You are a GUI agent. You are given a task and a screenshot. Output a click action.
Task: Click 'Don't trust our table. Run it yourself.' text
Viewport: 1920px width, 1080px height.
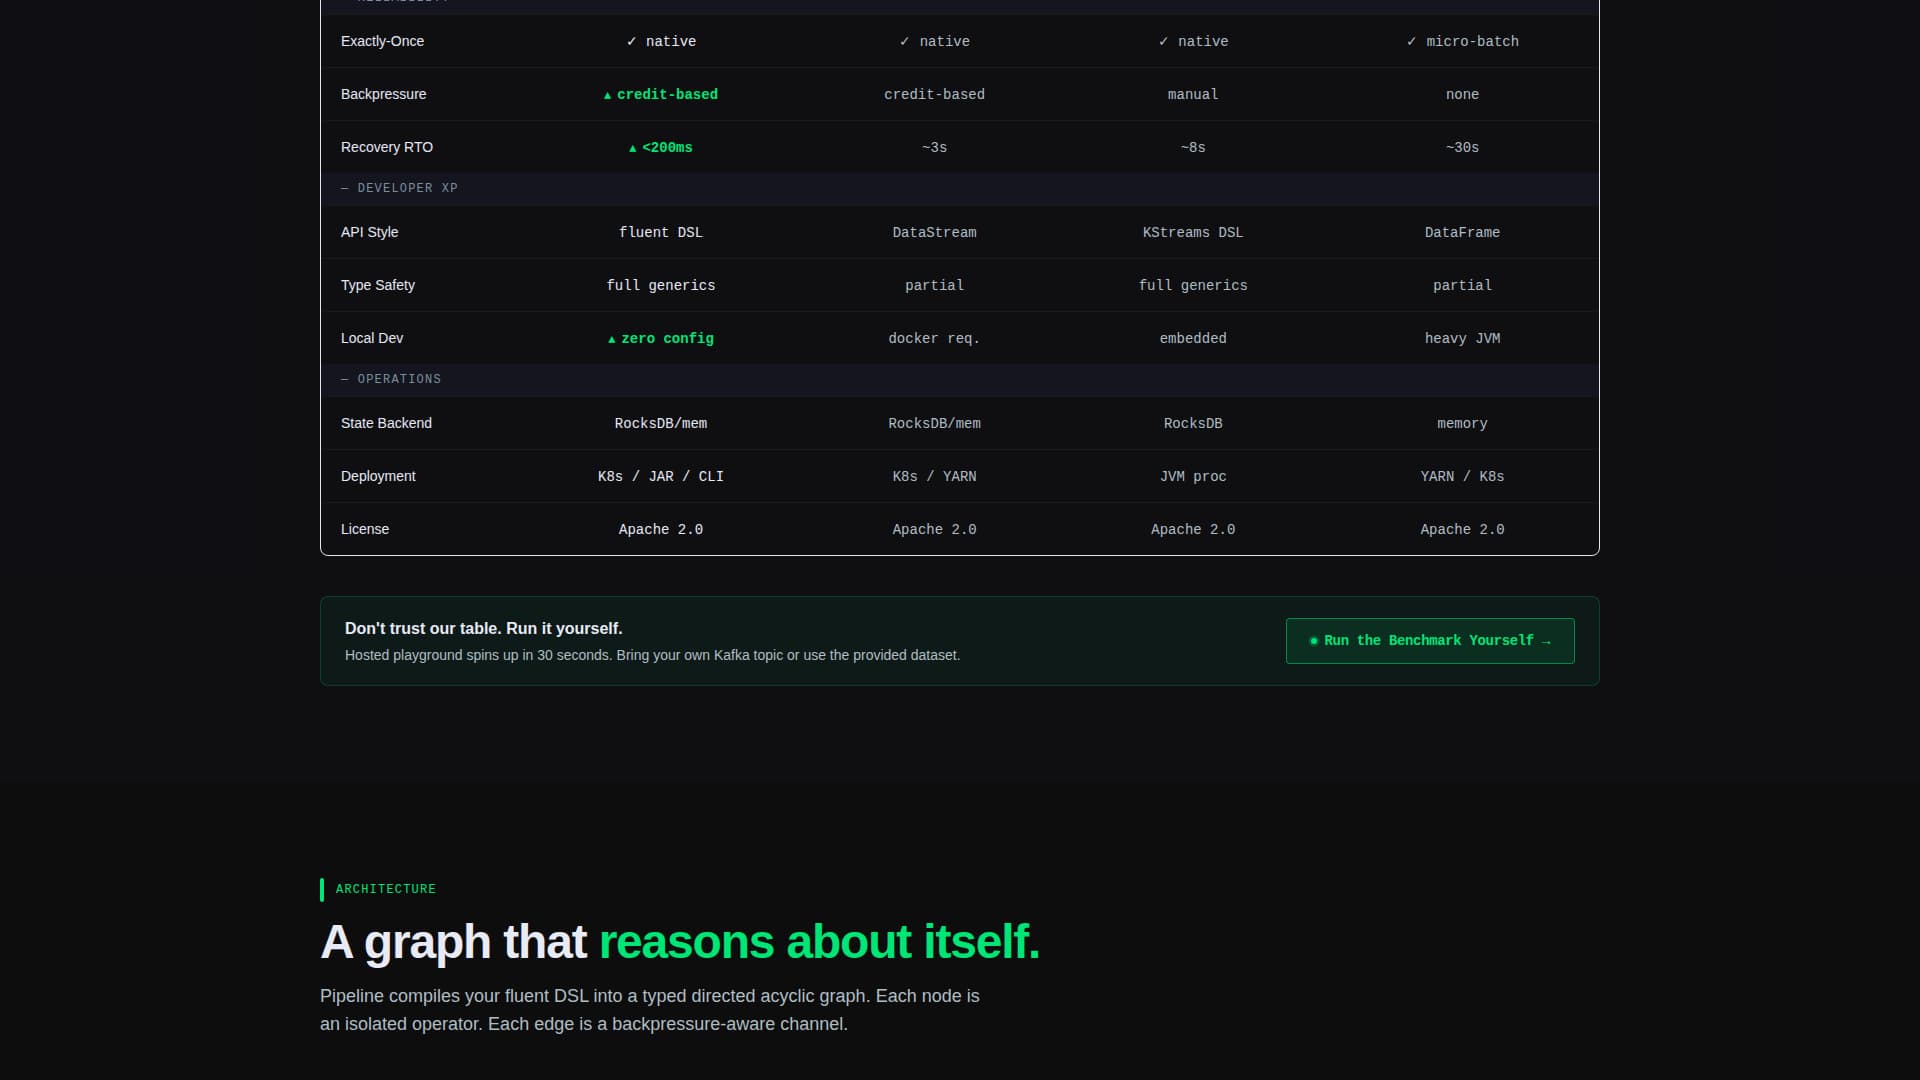click(x=484, y=628)
